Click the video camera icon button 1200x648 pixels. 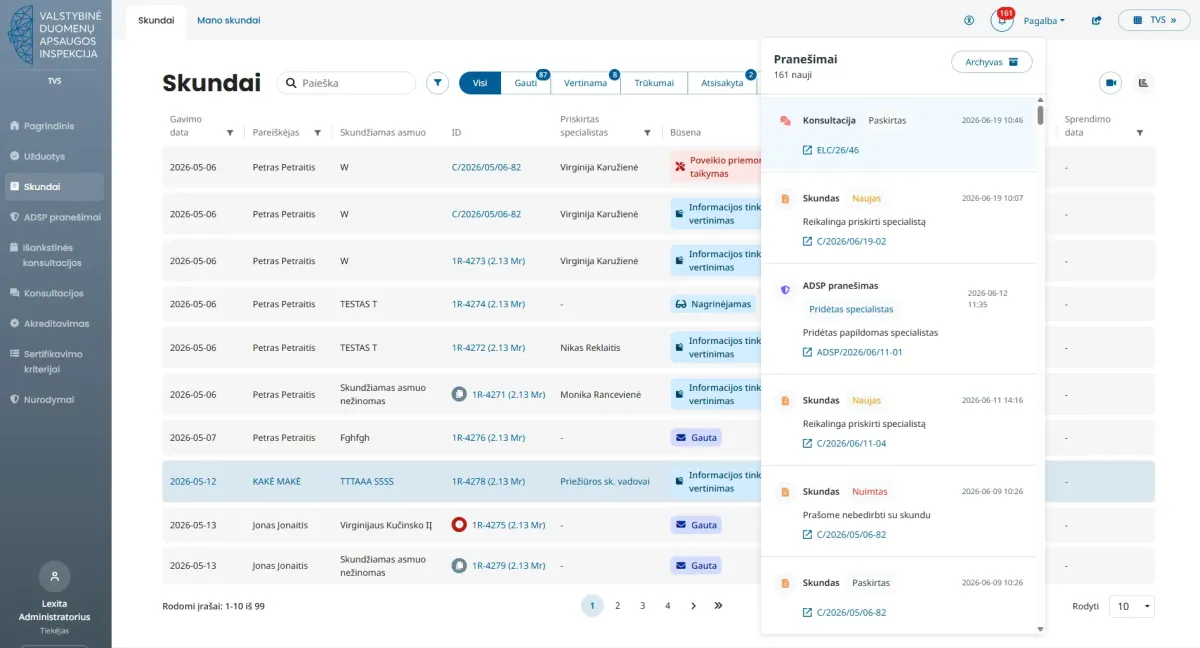tap(1110, 83)
